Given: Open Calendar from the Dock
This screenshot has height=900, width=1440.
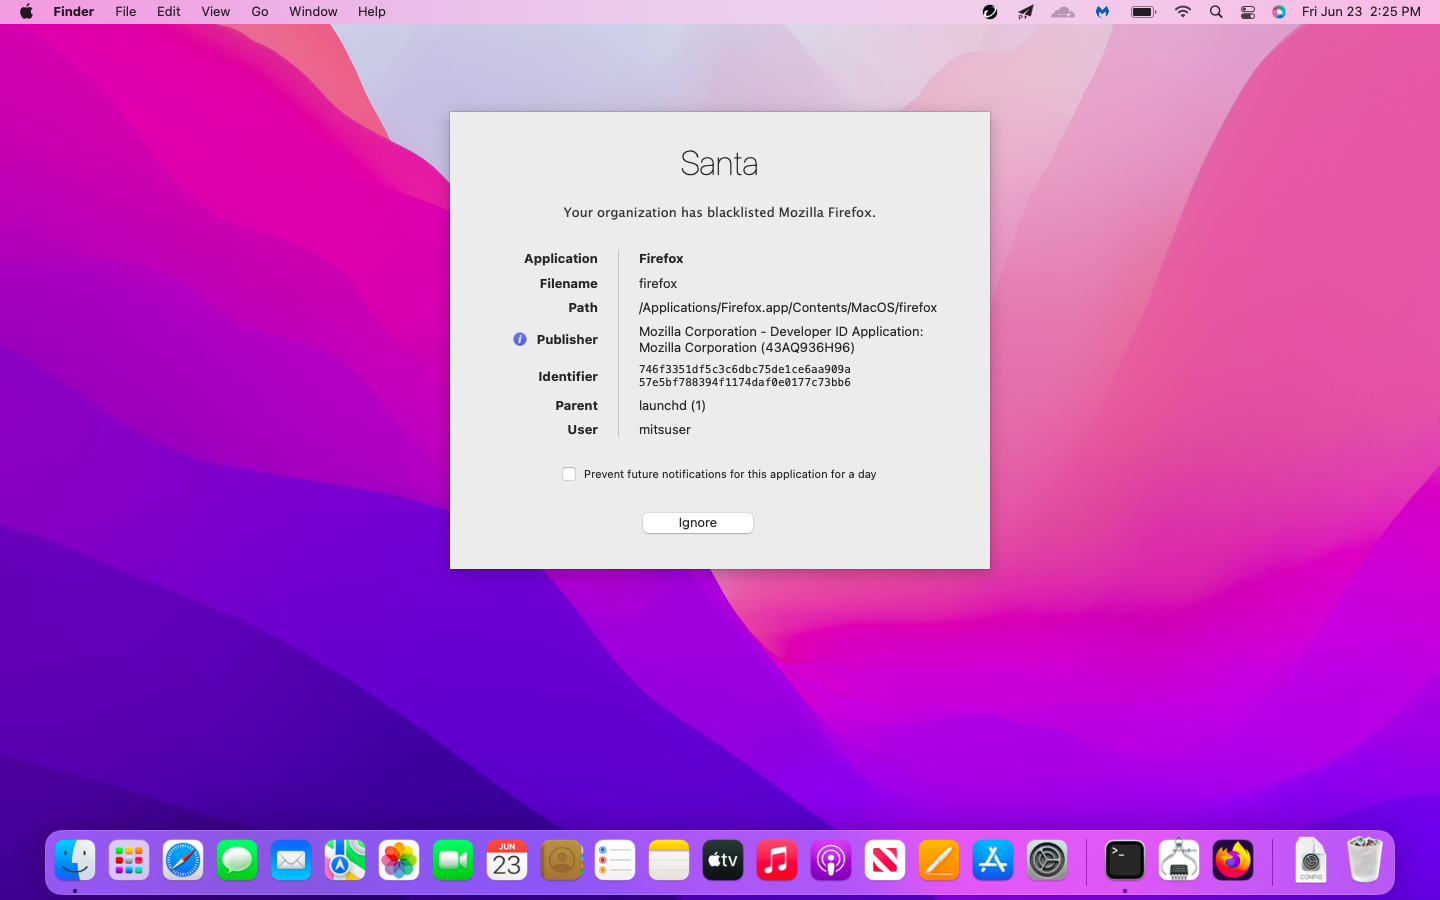Looking at the screenshot, I should tap(507, 860).
